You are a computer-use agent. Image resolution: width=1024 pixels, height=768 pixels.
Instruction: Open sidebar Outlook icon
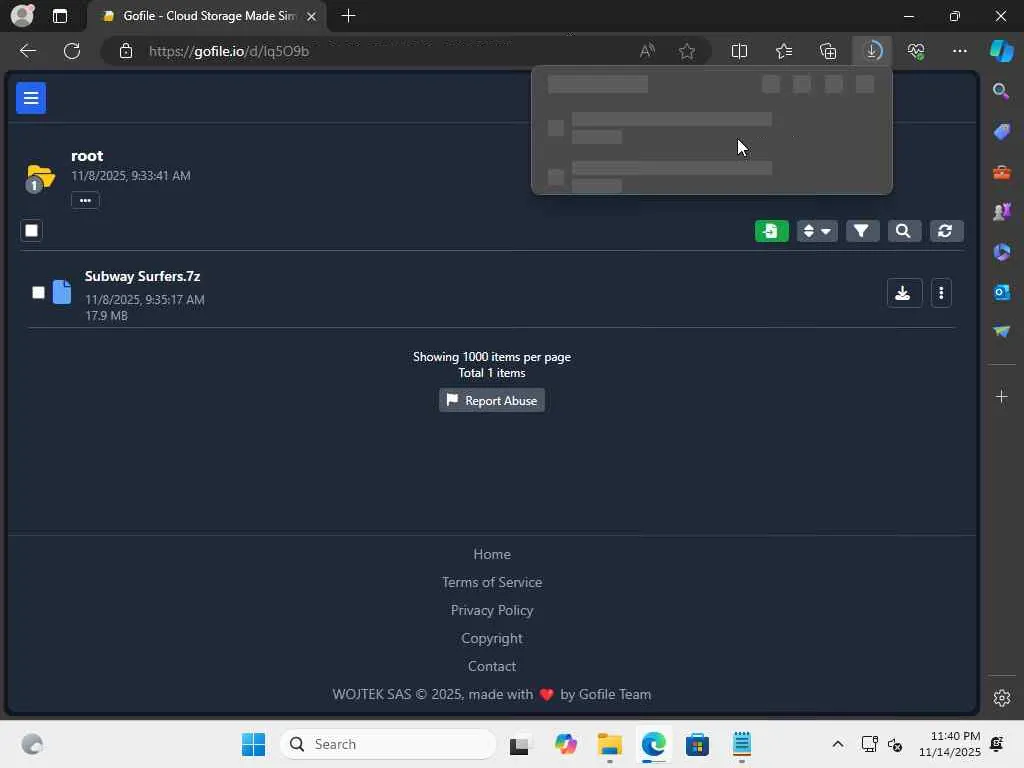[x=1001, y=292]
